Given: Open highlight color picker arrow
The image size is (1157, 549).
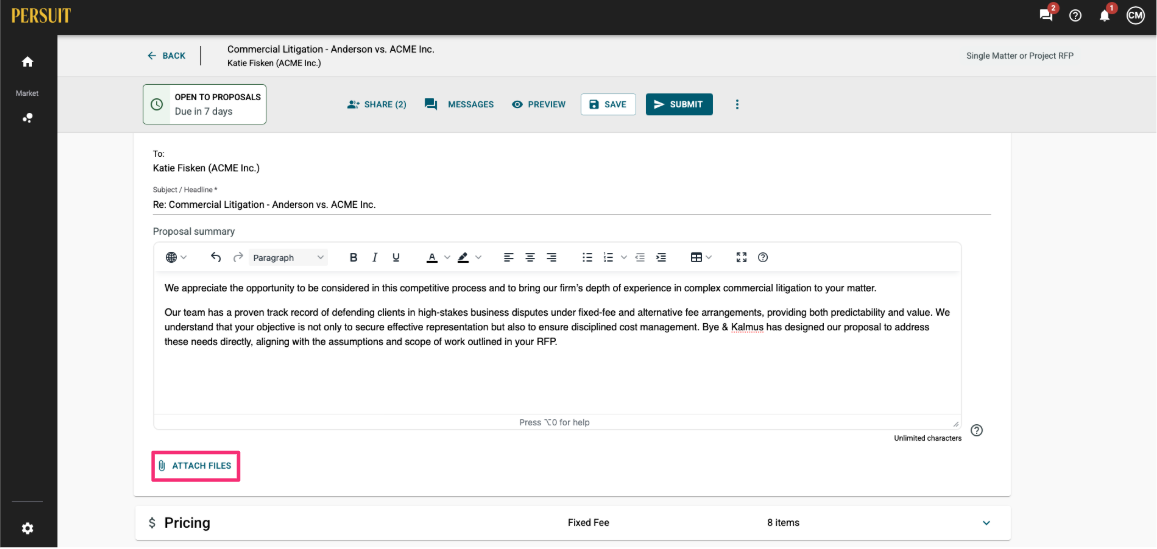Looking at the screenshot, I should pos(478,258).
